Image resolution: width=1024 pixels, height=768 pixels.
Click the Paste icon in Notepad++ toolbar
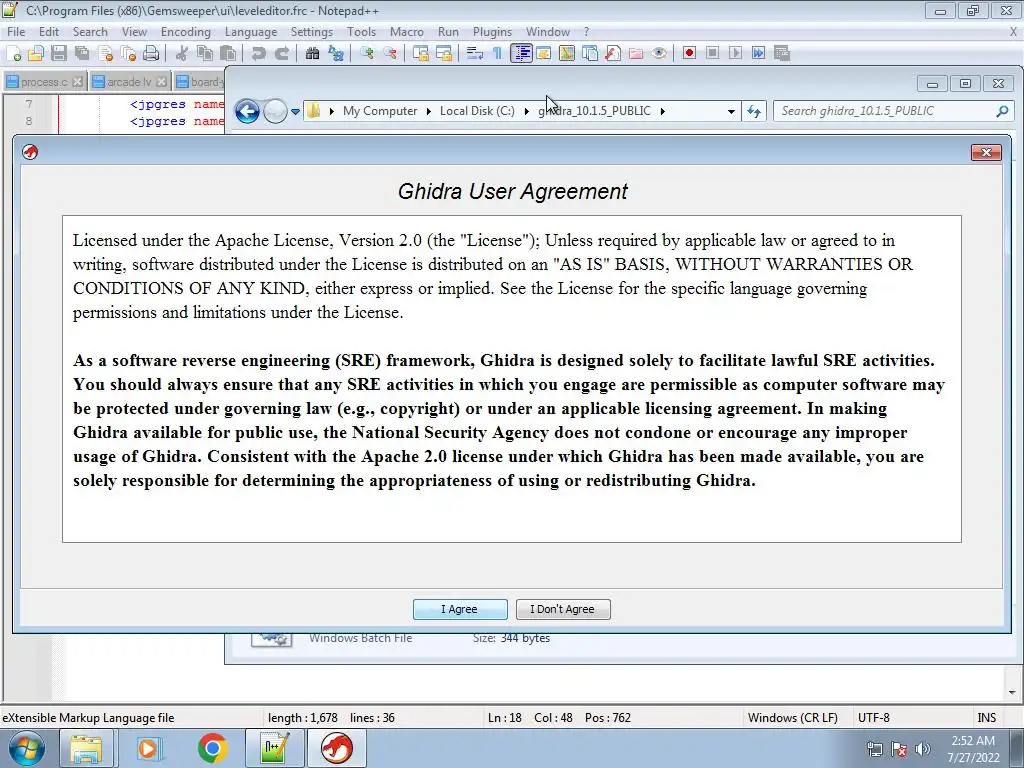tap(227, 54)
